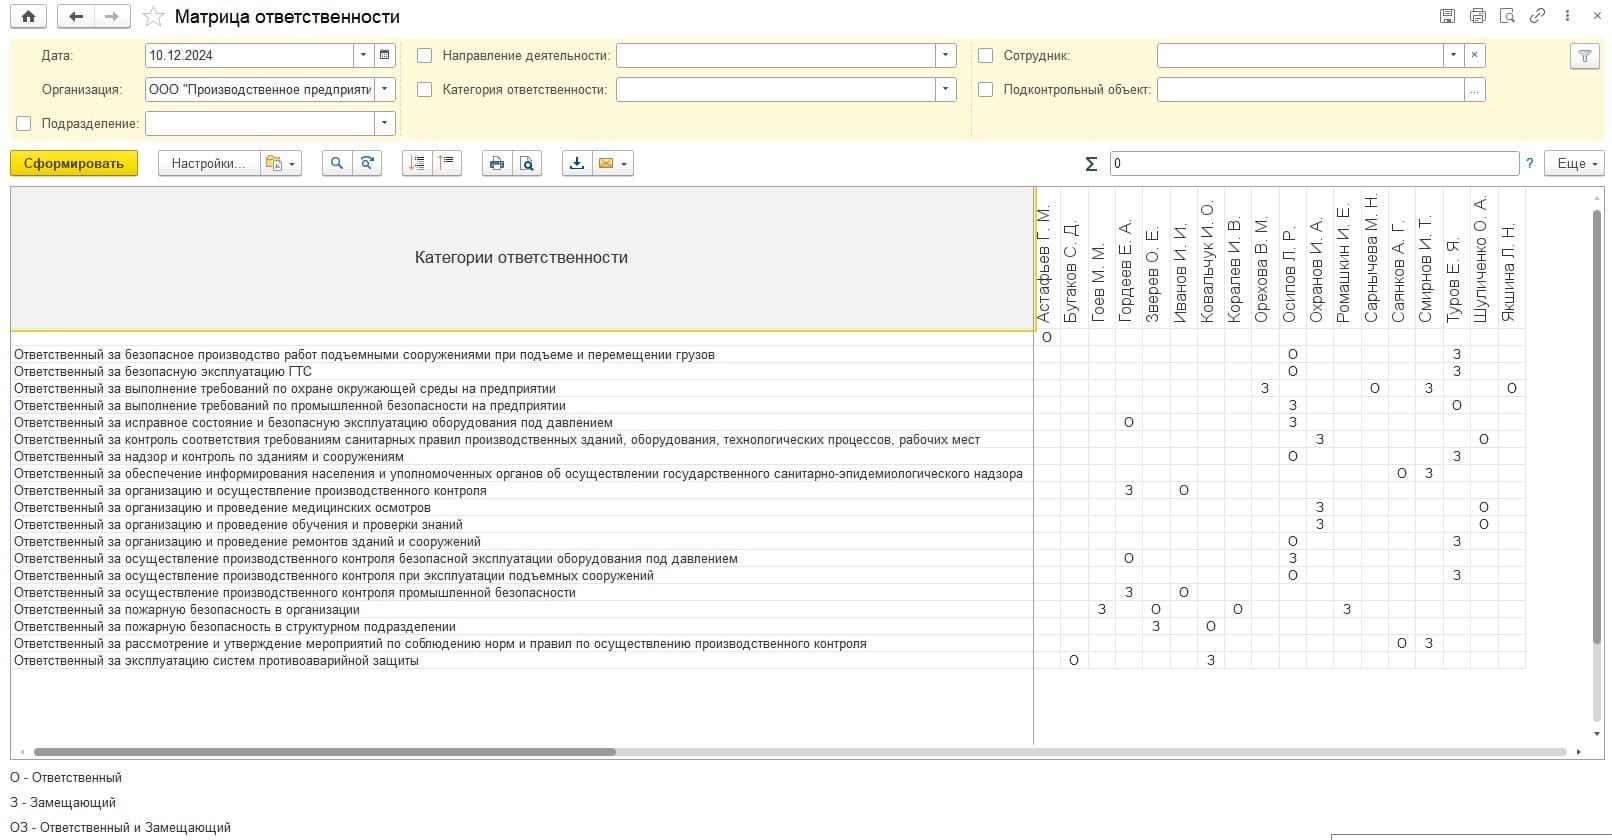Click legend text О - Ответственный
This screenshot has height=840, width=1612.
coord(66,777)
